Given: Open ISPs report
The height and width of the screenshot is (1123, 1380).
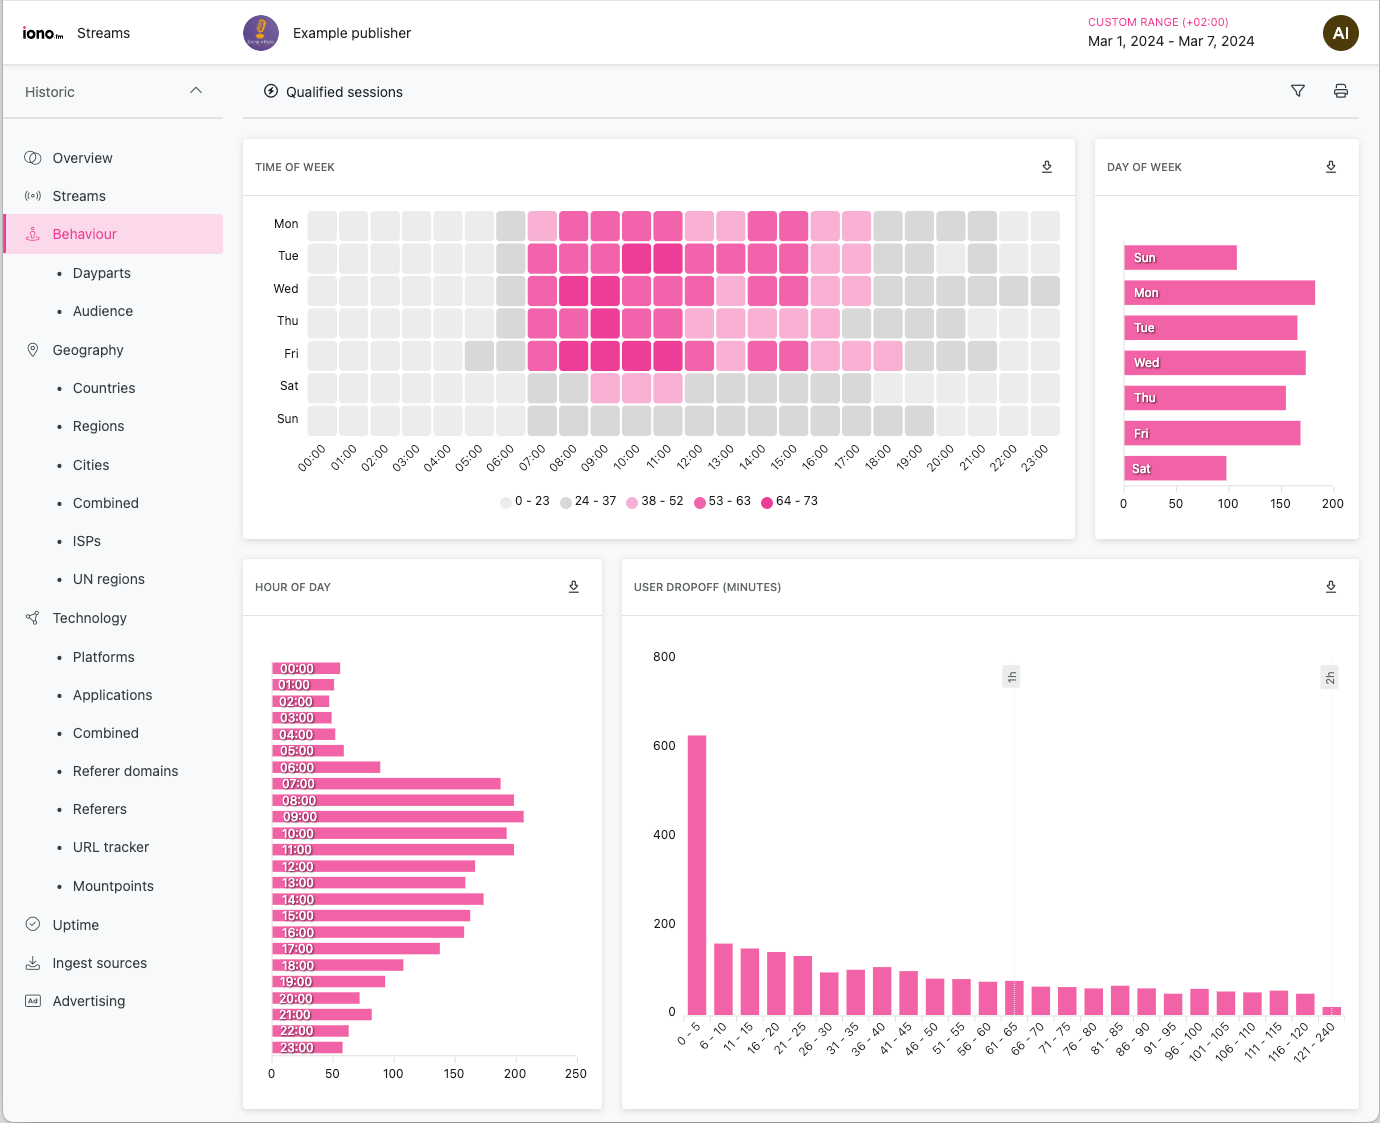Looking at the screenshot, I should pyautogui.click(x=87, y=541).
